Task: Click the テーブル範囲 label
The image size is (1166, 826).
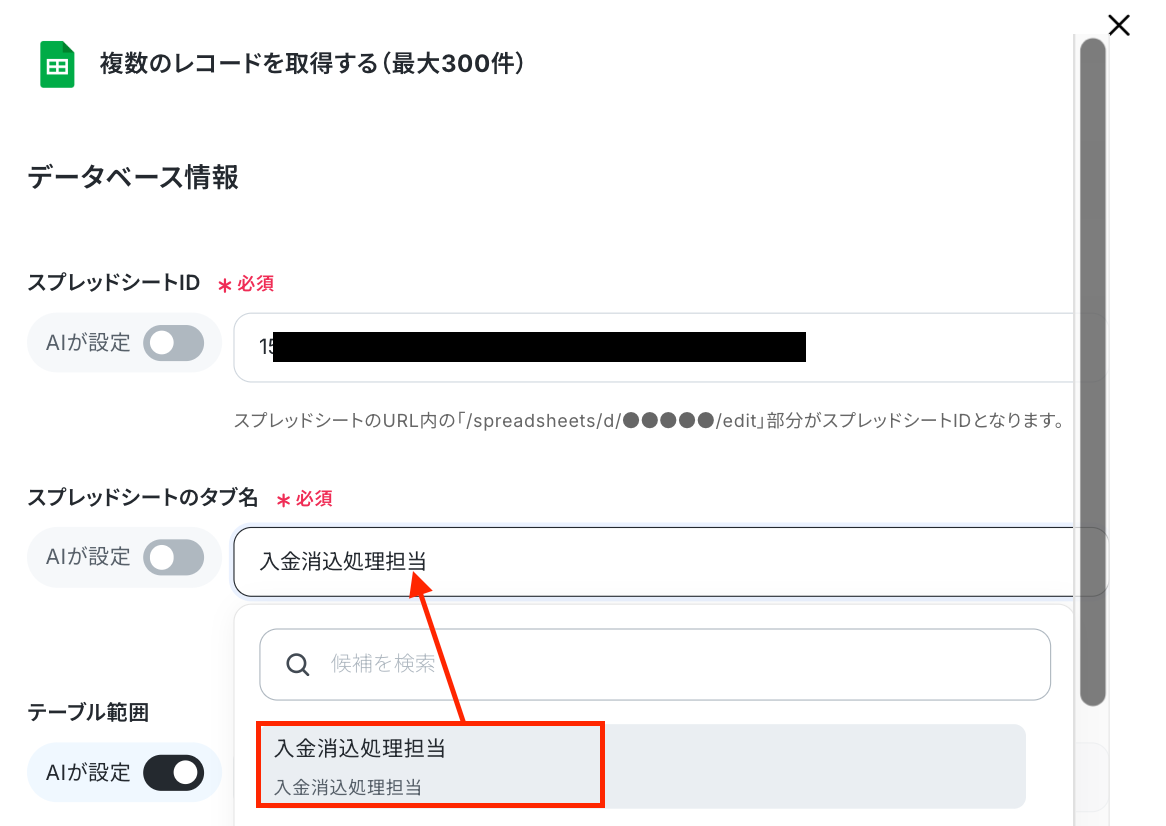Action: (88, 712)
